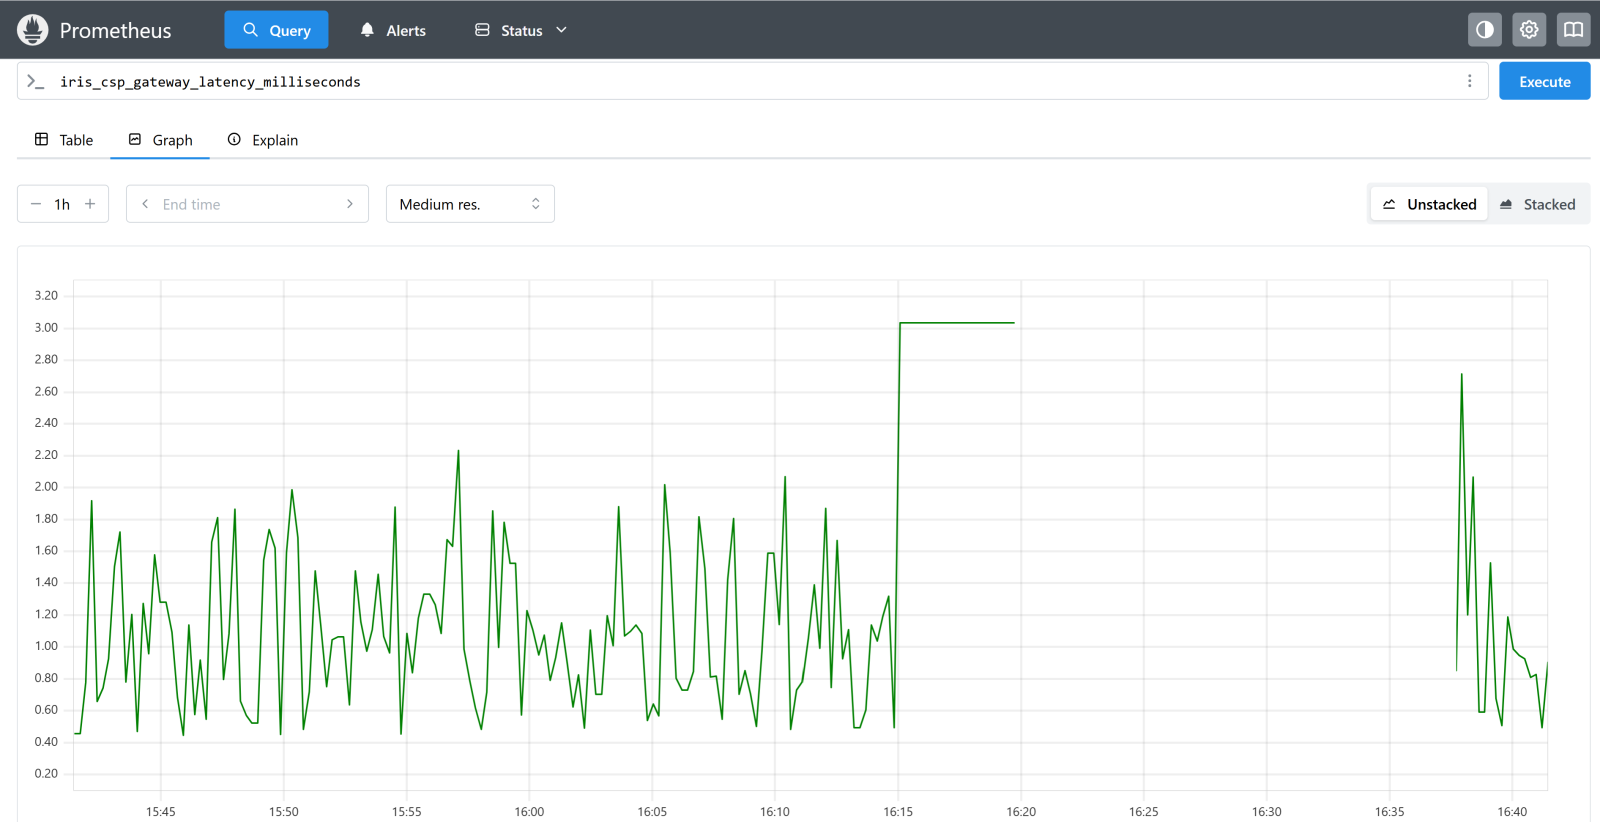Move end time backward with left chevron

coord(145,204)
